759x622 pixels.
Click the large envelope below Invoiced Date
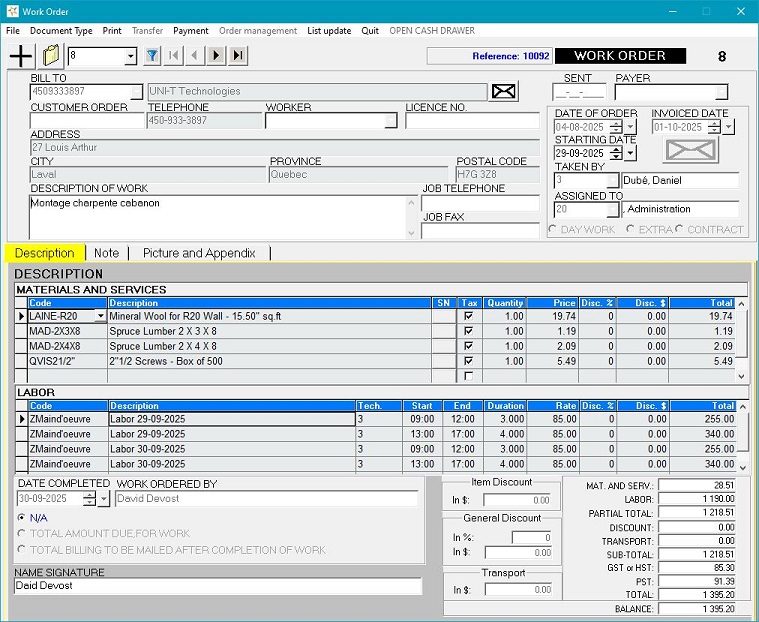click(690, 150)
